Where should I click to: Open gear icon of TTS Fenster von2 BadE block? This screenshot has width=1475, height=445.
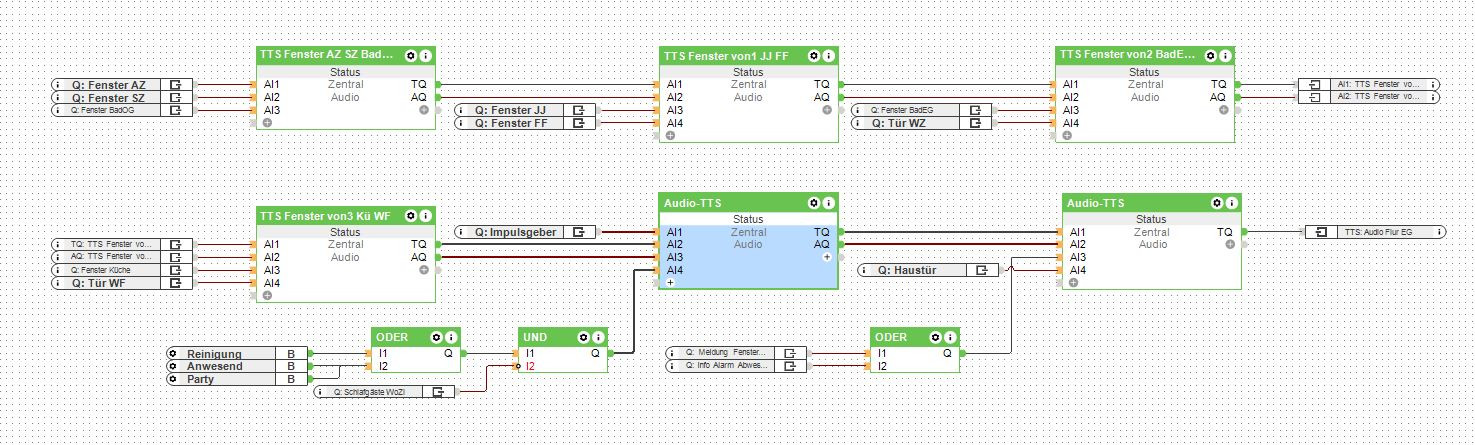(1211, 56)
